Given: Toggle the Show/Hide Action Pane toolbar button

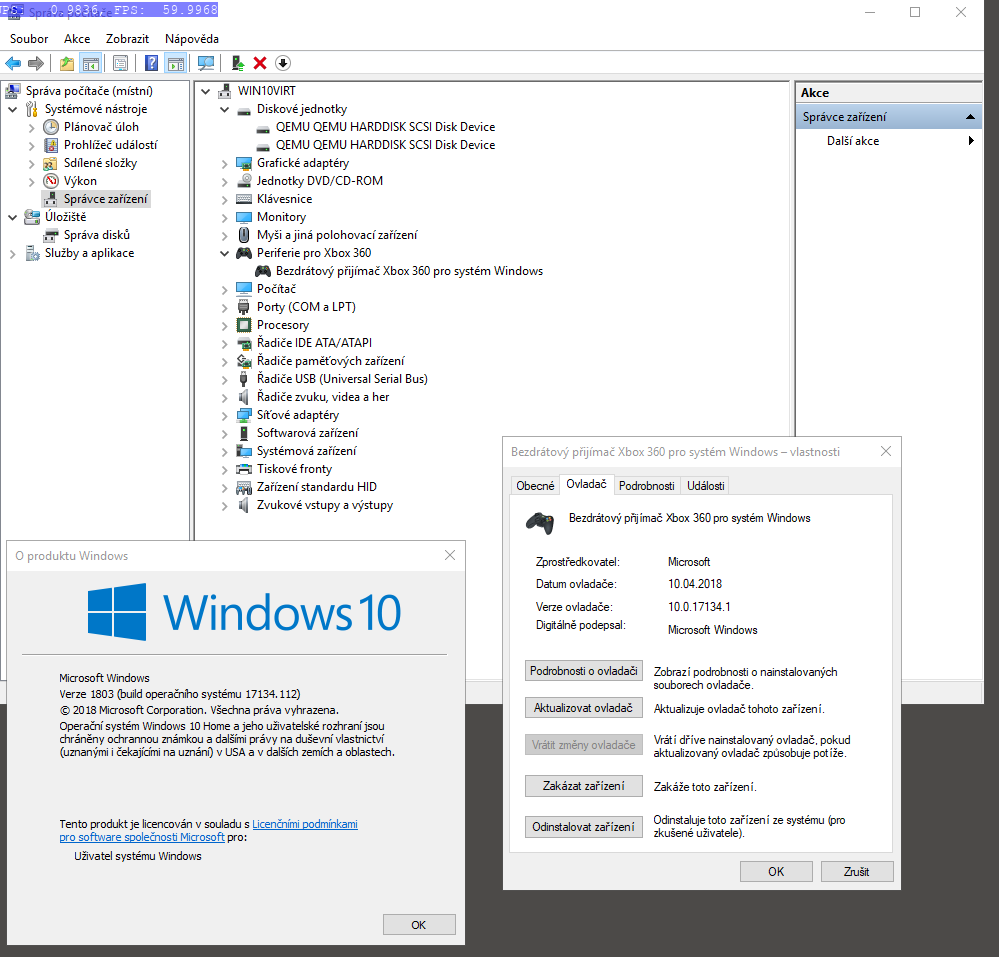Looking at the screenshot, I should click(176, 63).
